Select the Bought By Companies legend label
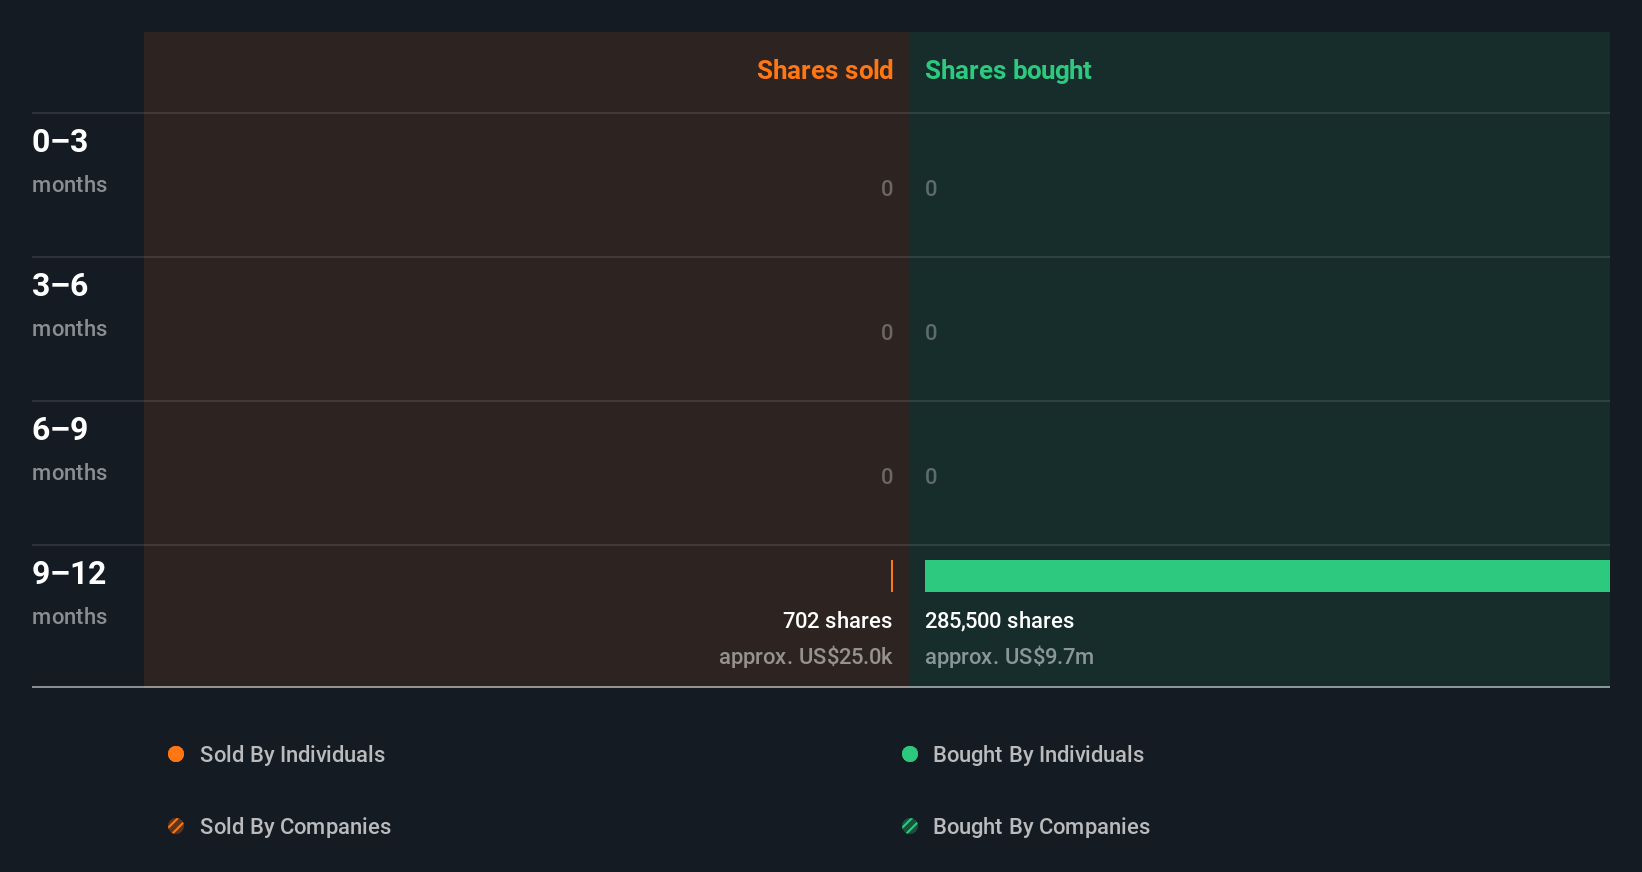This screenshot has height=872, width=1642. (x=1041, y=827)
